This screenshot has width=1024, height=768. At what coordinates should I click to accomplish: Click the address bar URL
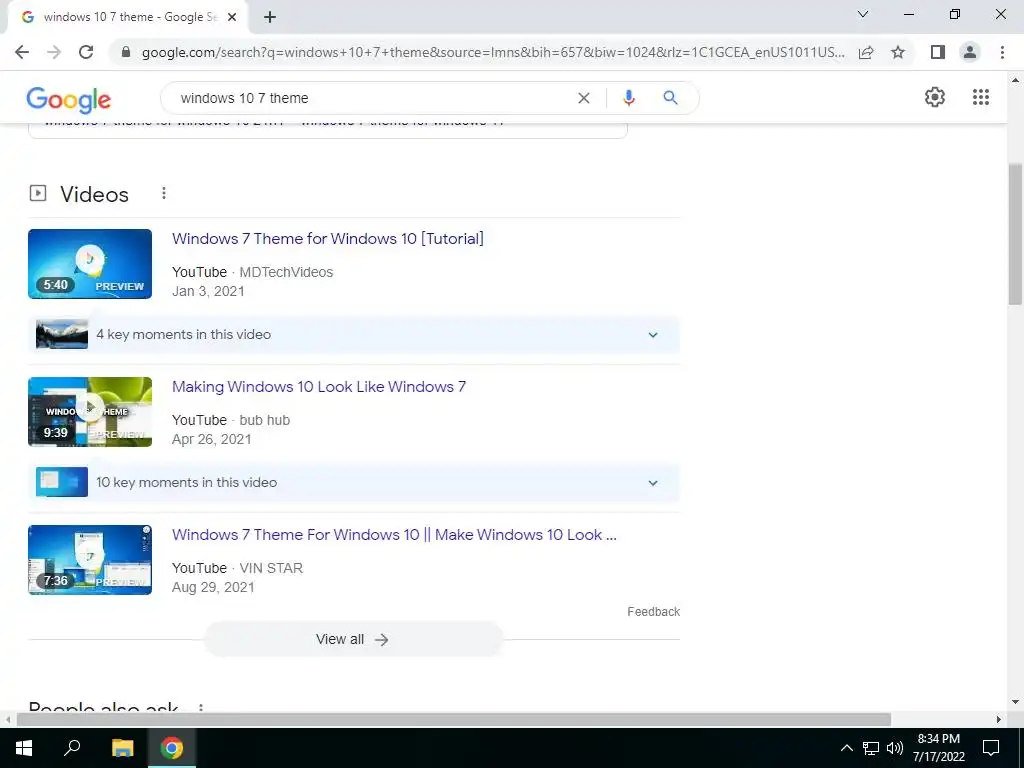click(x=493, y=52)
